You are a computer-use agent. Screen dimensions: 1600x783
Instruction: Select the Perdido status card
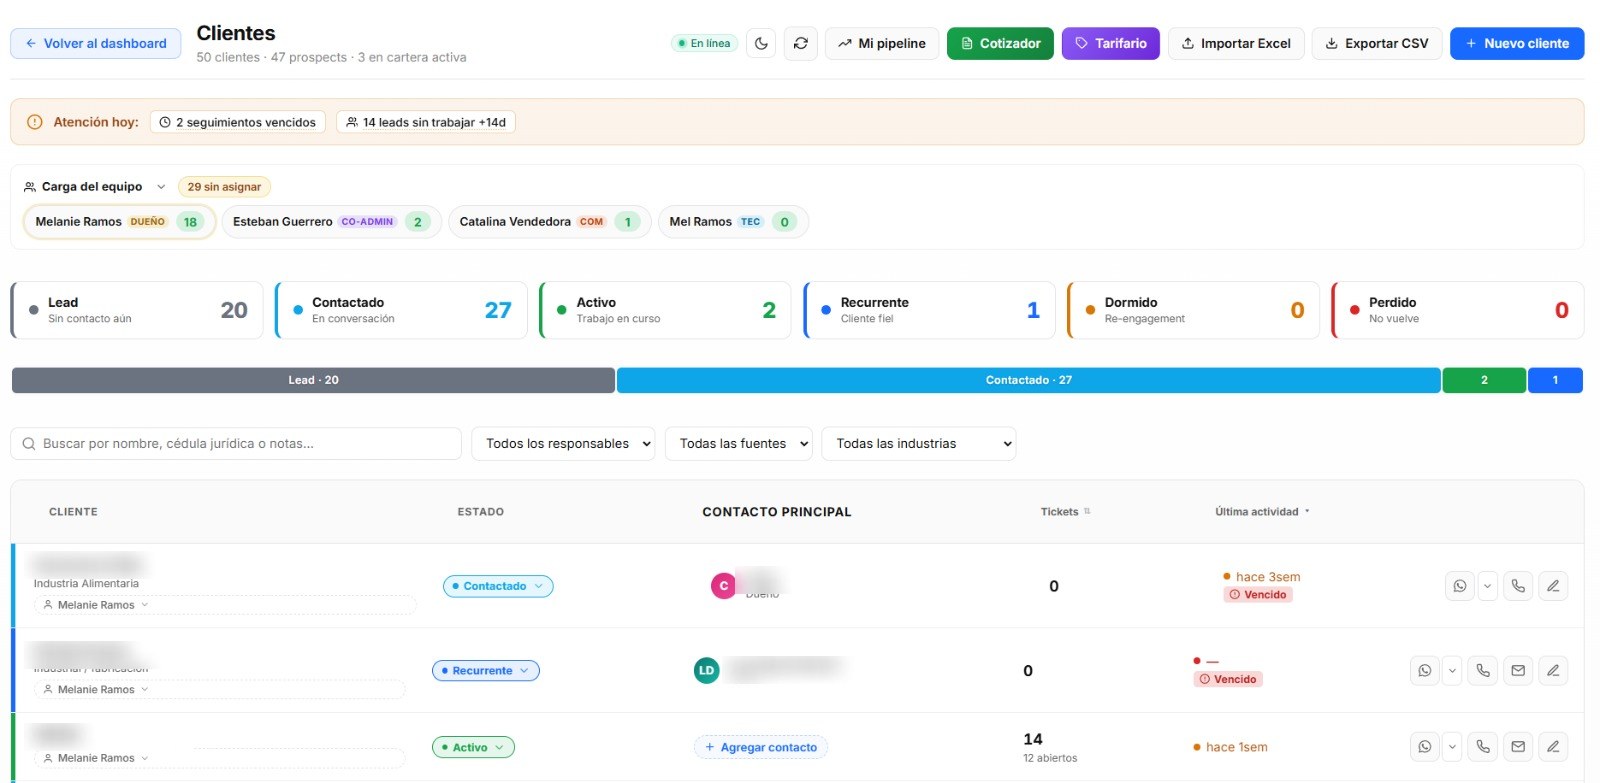tap(1458, 310)
